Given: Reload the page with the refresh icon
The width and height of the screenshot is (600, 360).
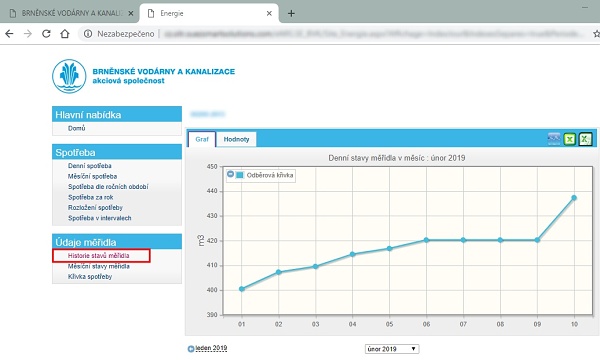Looking at the screenshot, I should (x=46, y=34).
